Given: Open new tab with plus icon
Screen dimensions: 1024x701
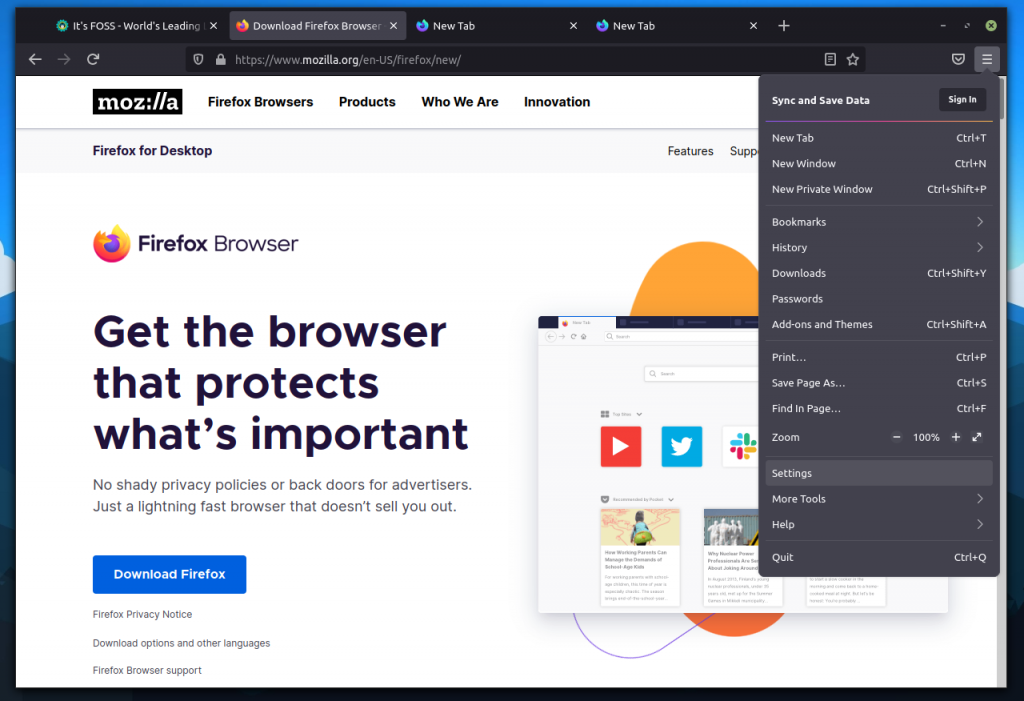Looking at the screenshot, I should coord(784,26).
